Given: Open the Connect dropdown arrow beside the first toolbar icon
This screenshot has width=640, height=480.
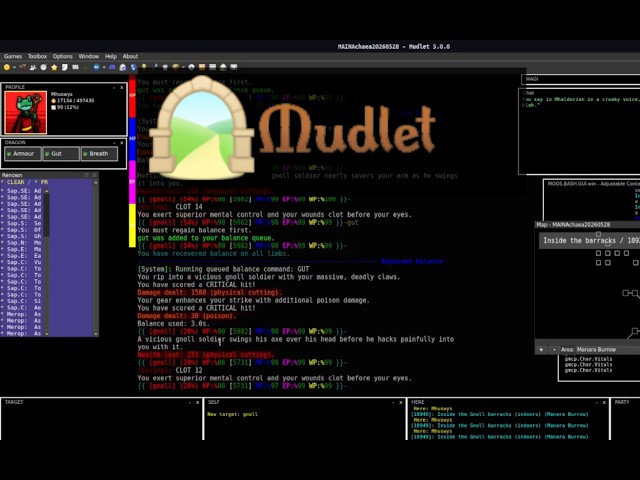Looking at the screenshot, I should pos(14,67).
